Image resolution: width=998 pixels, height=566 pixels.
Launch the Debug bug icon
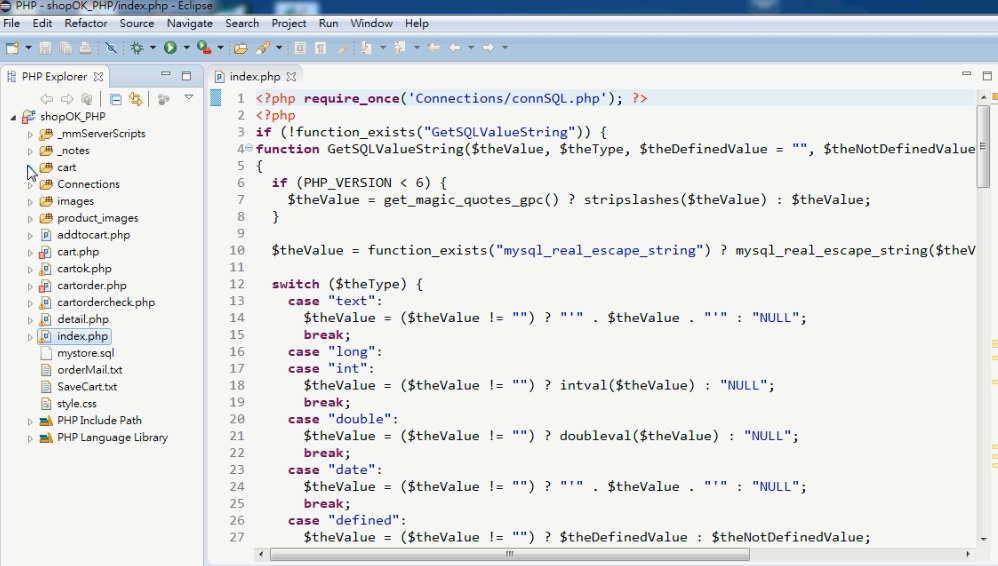136,48
